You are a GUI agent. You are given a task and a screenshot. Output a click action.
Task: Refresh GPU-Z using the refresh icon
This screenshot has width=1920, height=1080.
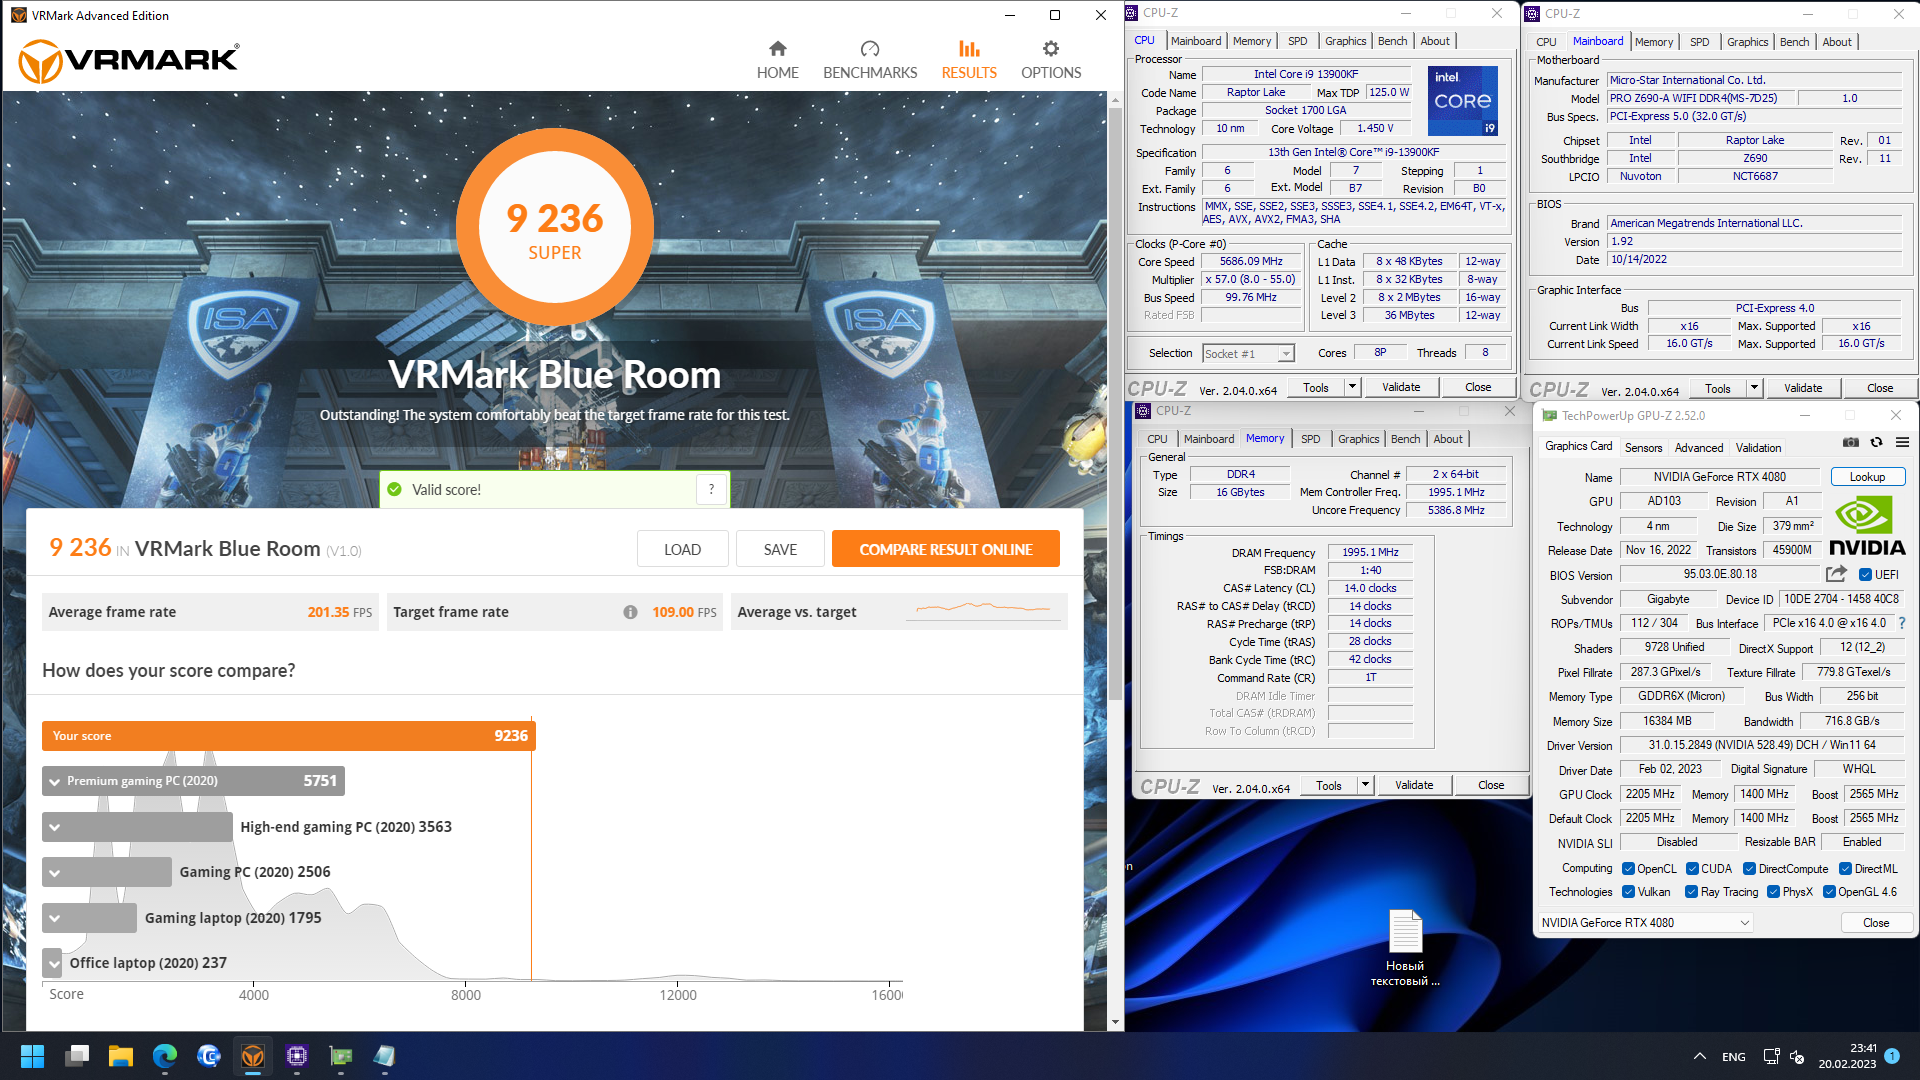click(x=1876, y=442)
